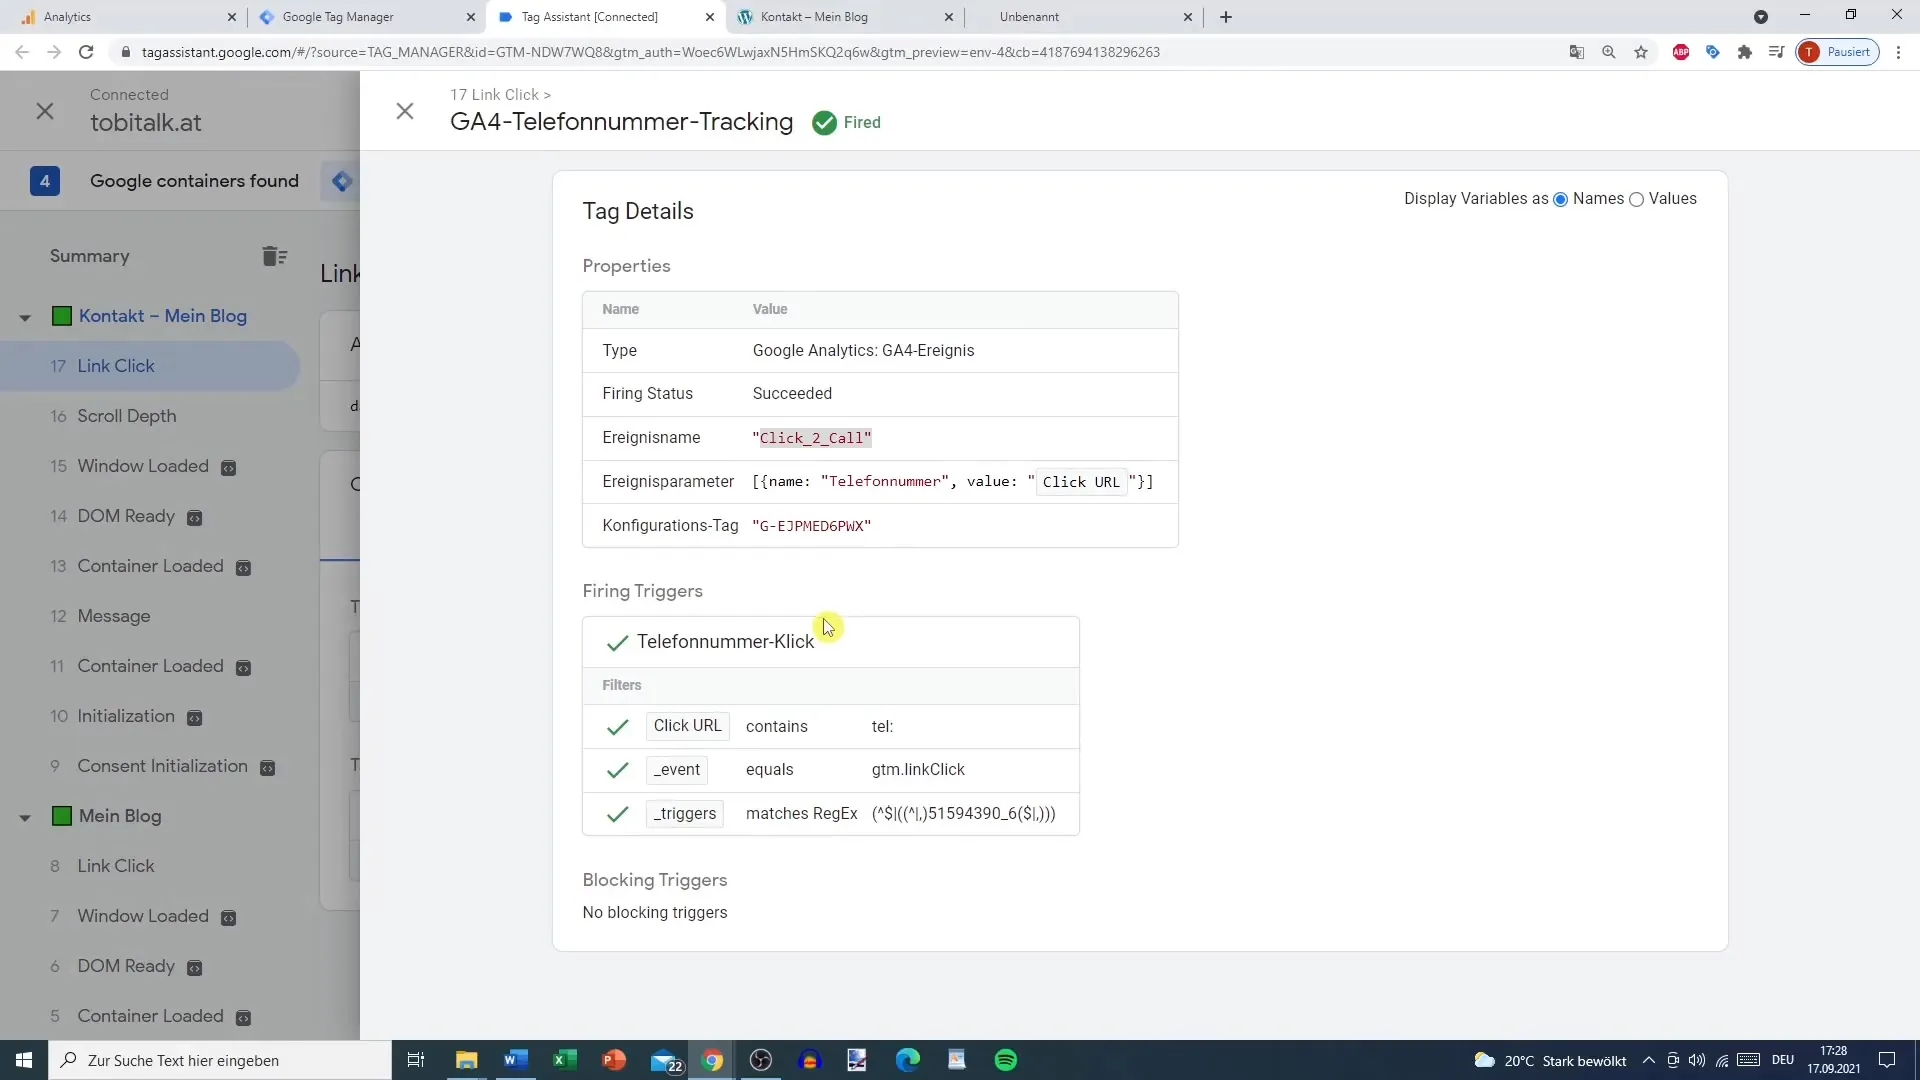The width and height of the screenshot is (1920, 1080).
Task: Click the WordPress Kontakt tab icon
Action: tap(742, 16)
